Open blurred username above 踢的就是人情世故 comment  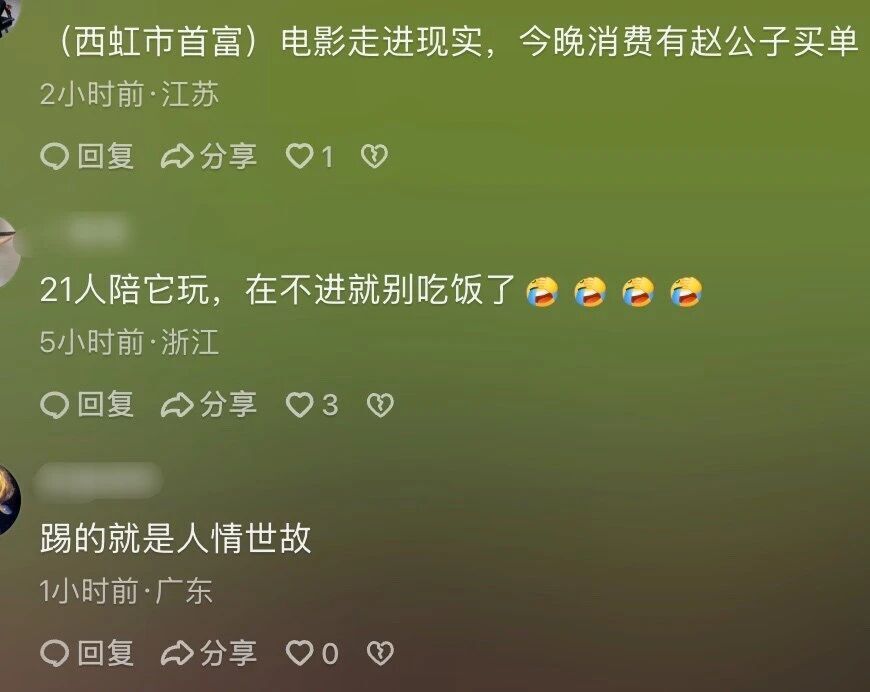pyautogui.click(x=98, y=480)
